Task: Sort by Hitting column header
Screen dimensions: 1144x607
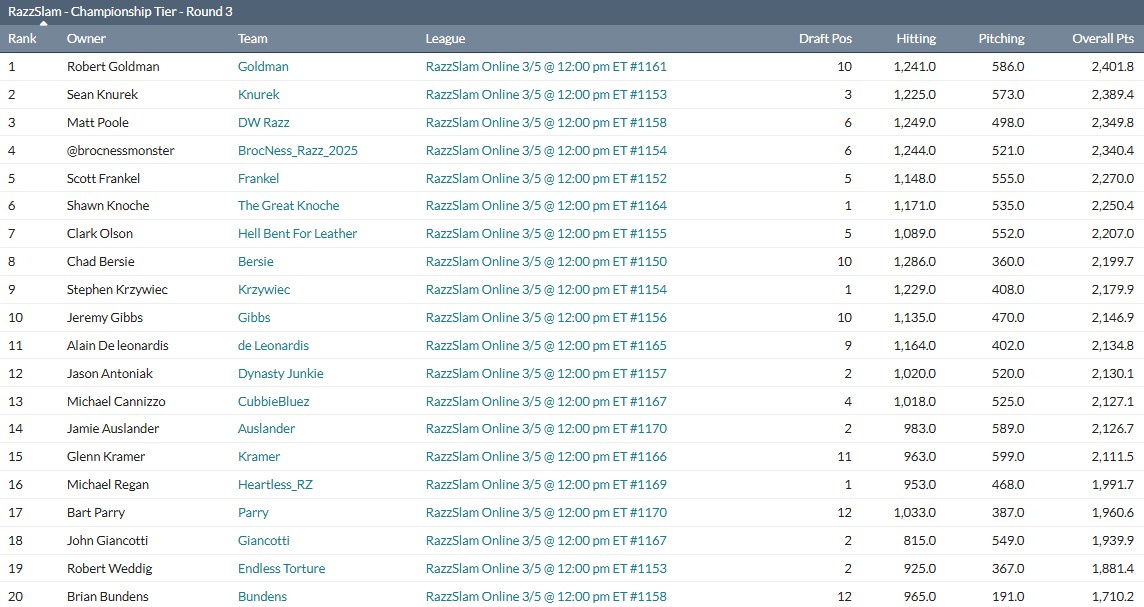Action: click(x=916, y=39)
